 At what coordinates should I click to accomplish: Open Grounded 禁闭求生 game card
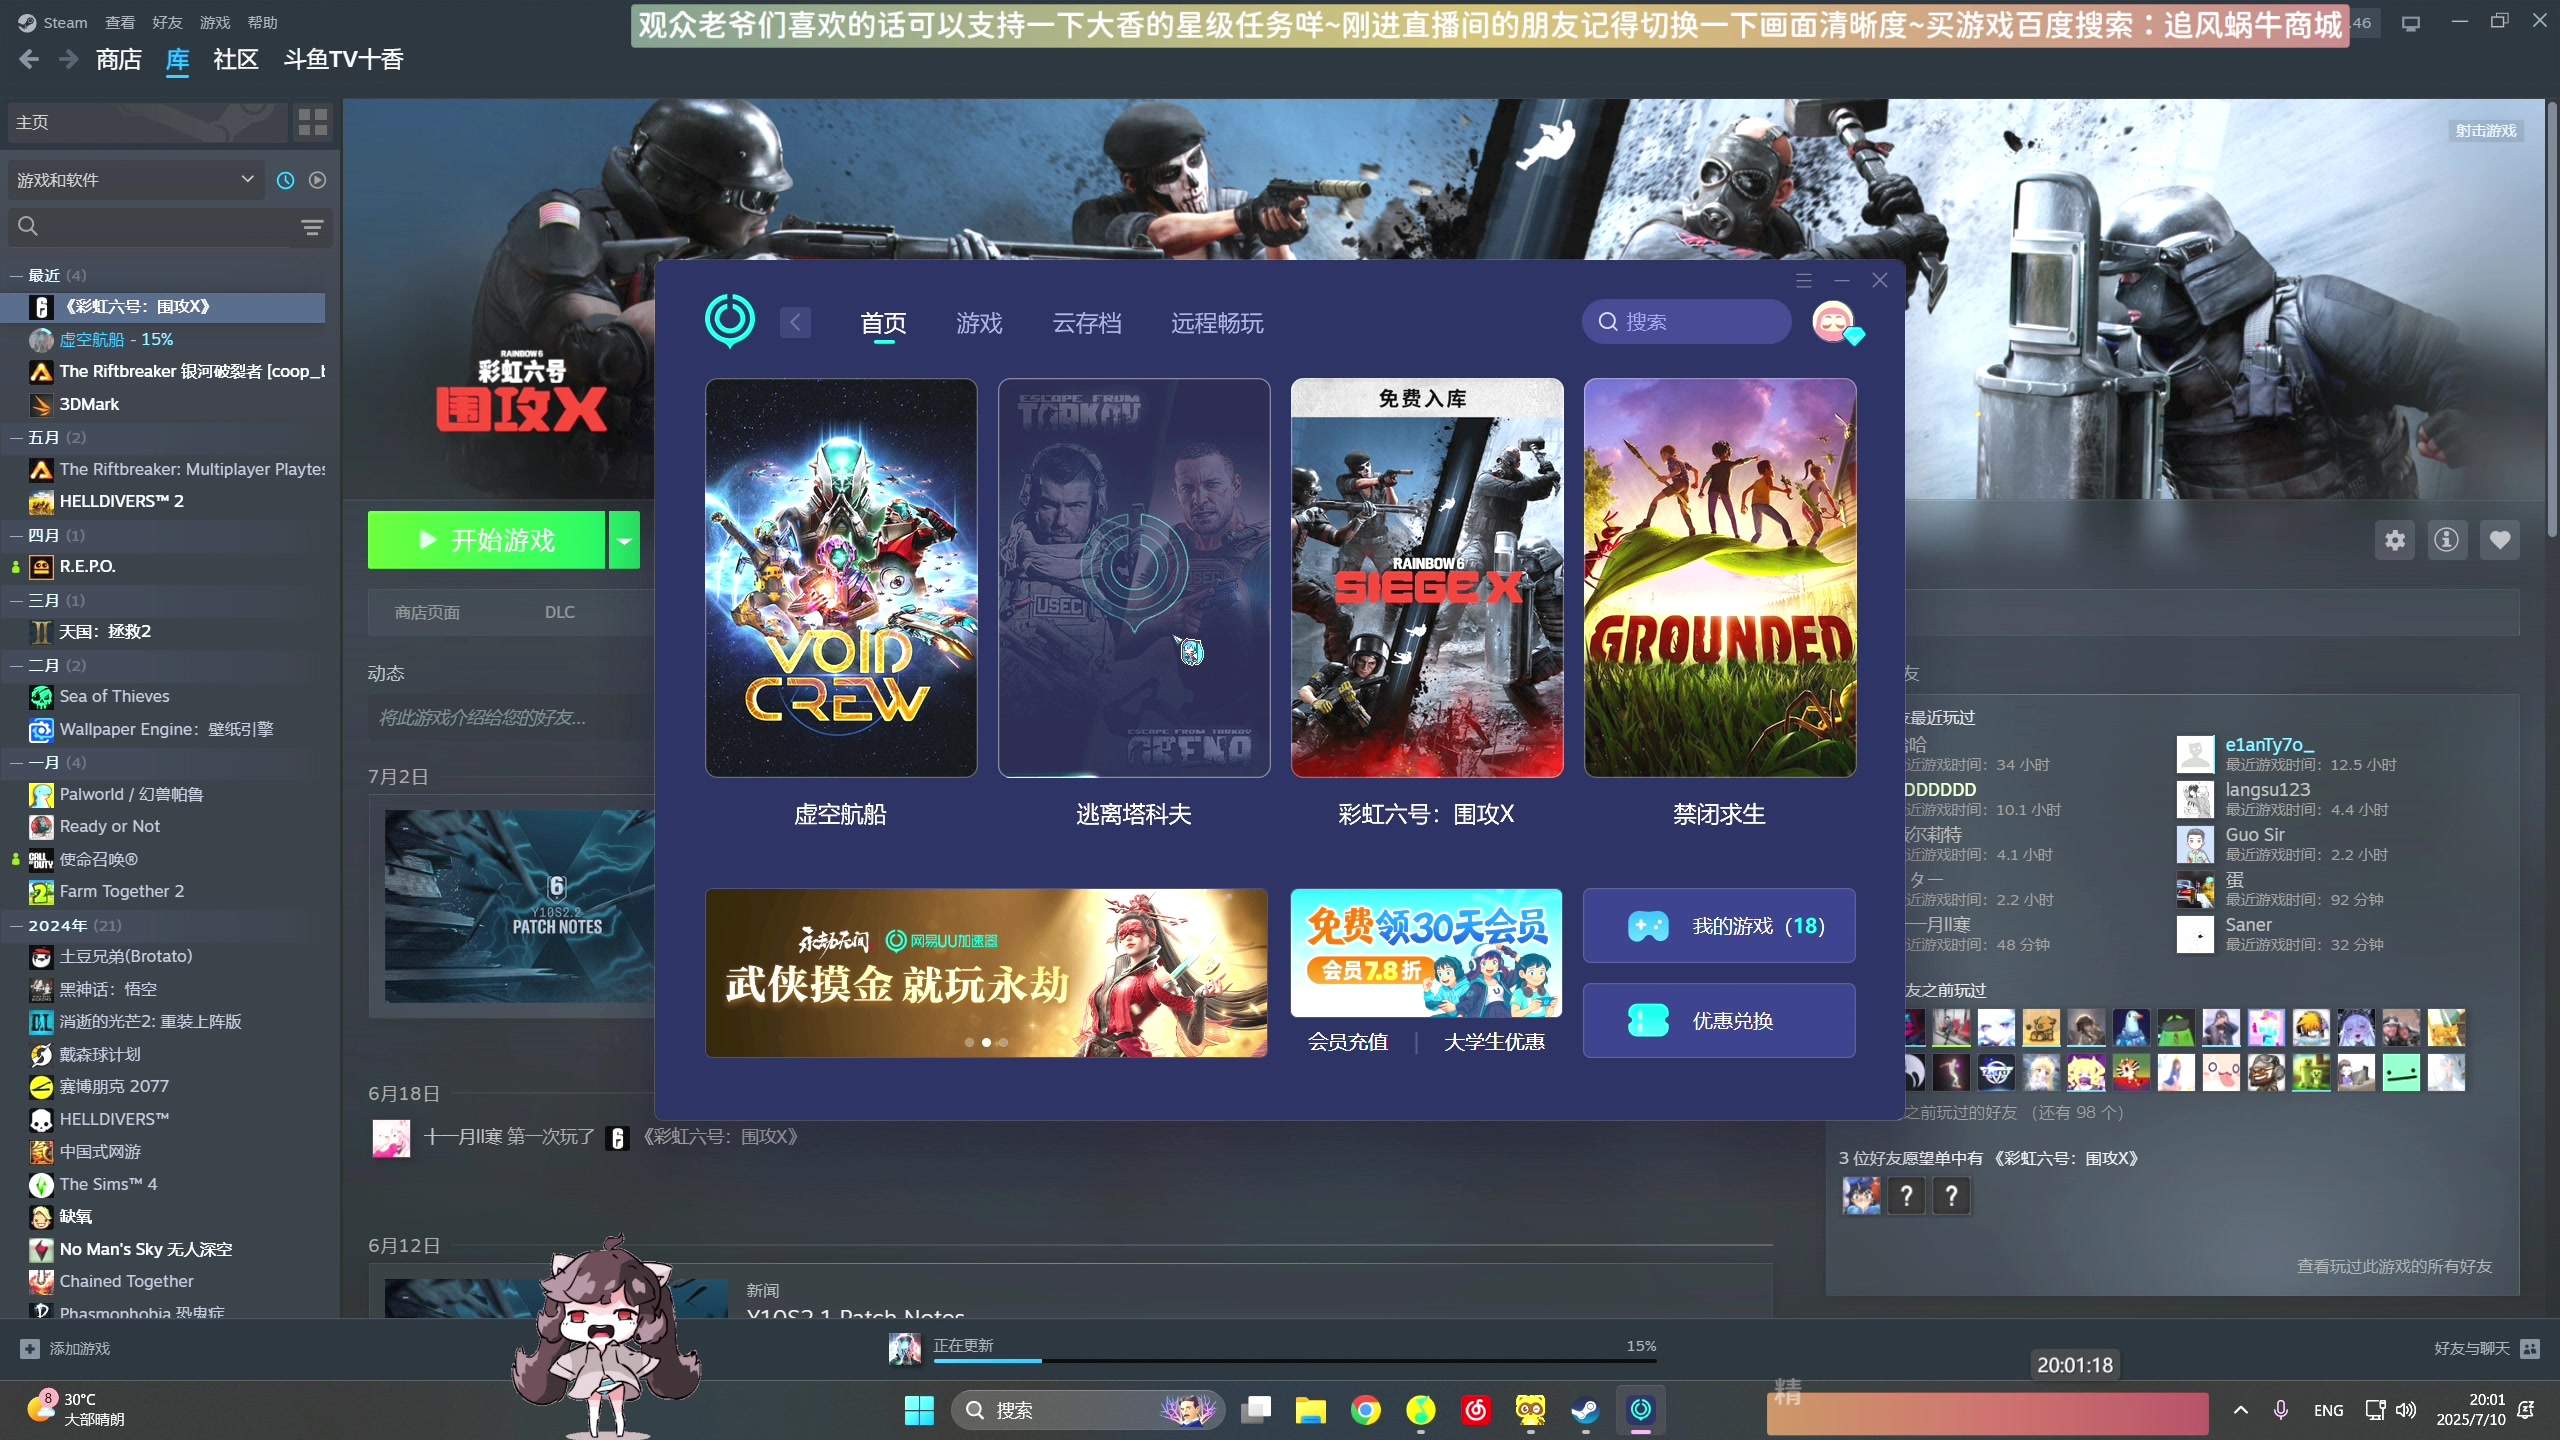(x=1720, y=578)
